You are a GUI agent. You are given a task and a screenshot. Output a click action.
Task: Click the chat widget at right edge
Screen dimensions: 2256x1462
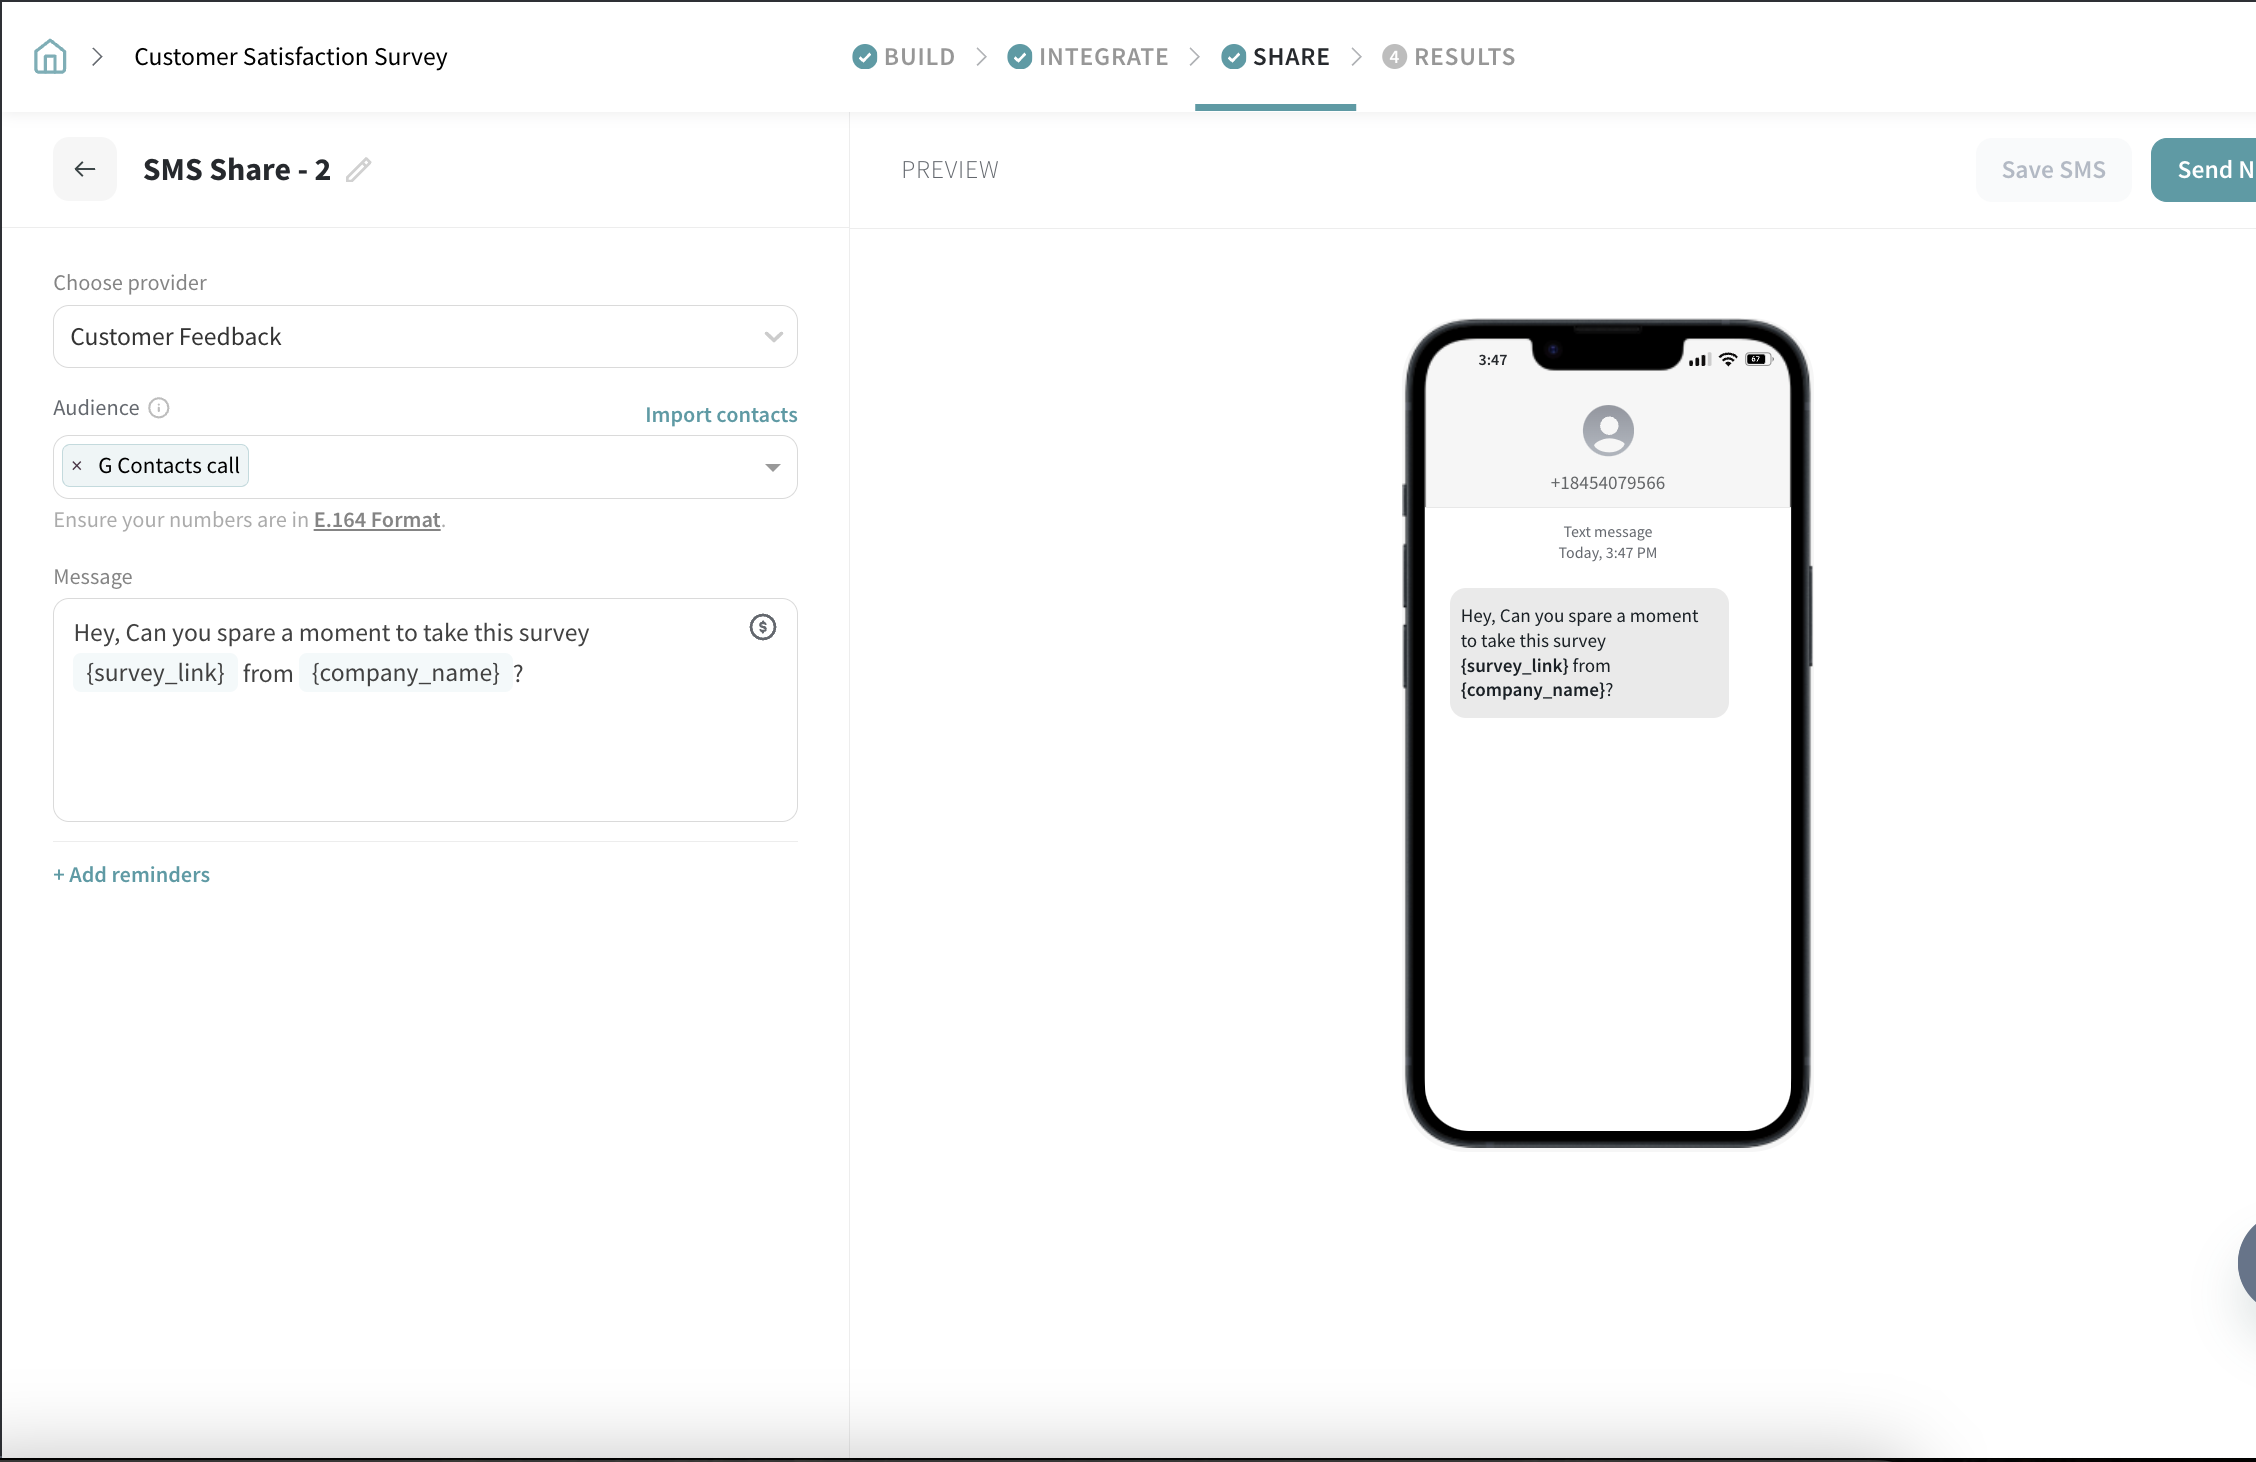[x=2246, y=1262]
